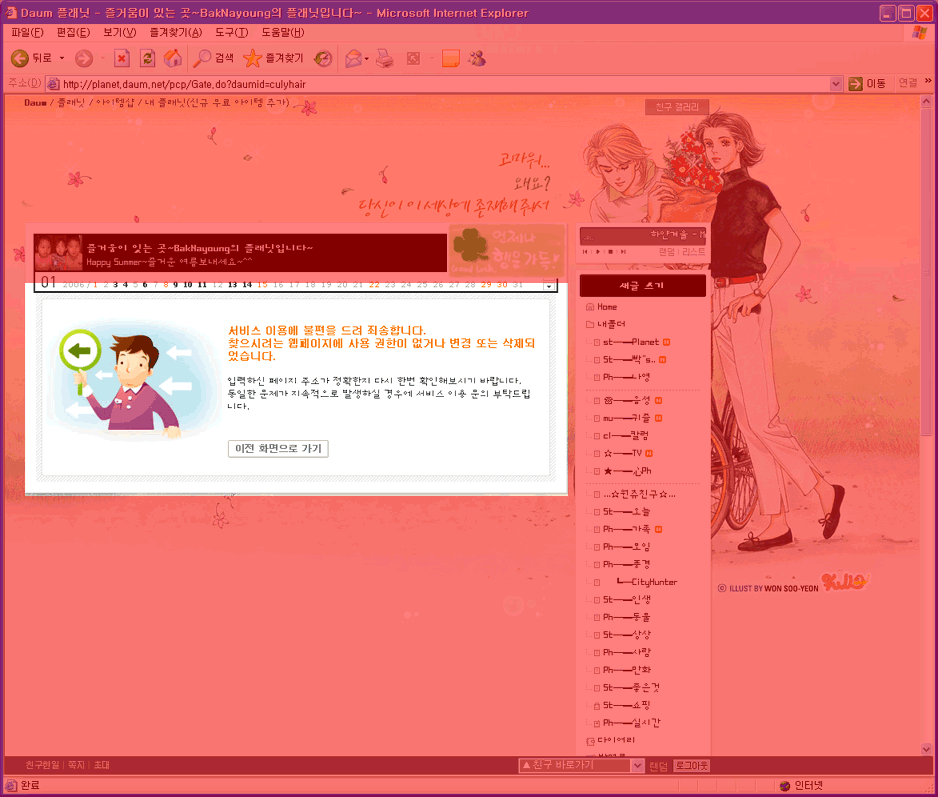Click the IE Back arrow icon
The height and width of the screenshot is (797, 938).
(x=20, y=58)
